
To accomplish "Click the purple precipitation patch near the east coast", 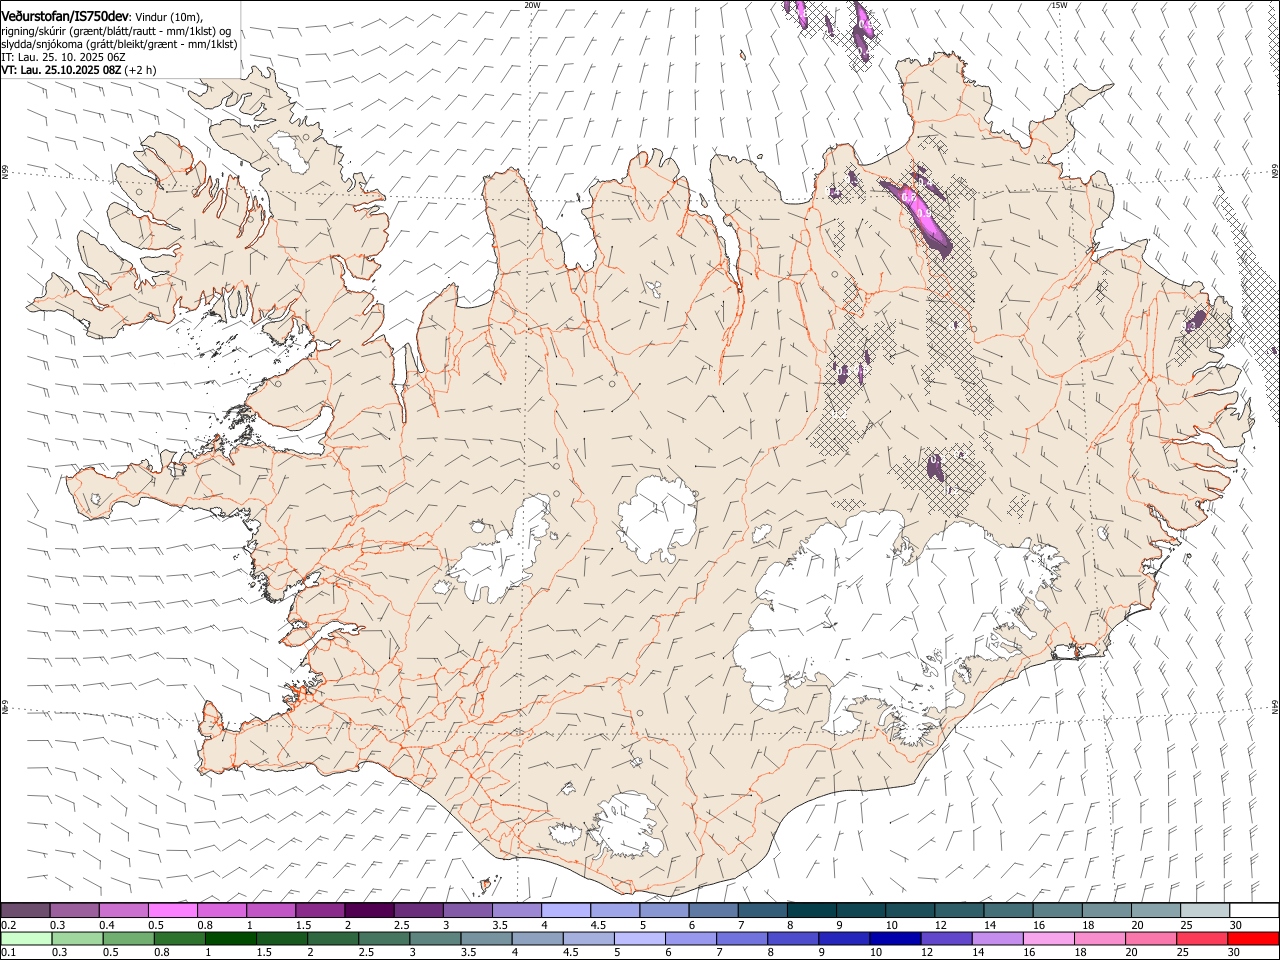I will 1195,321.
